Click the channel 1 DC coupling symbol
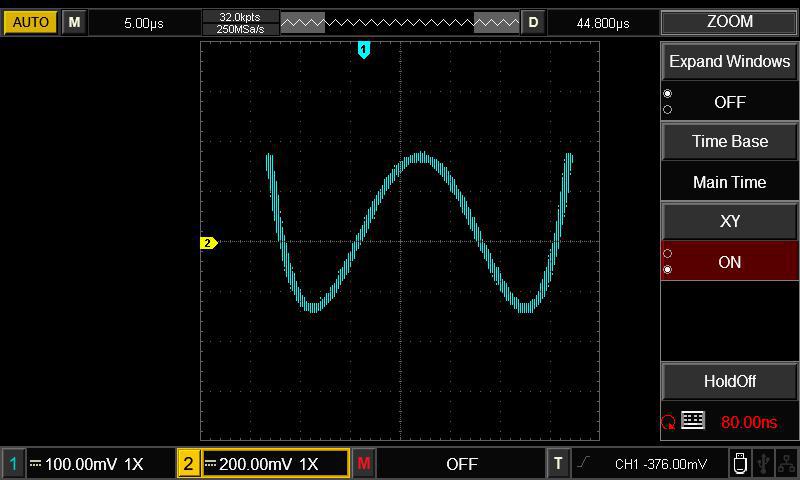 coord(35,464)
